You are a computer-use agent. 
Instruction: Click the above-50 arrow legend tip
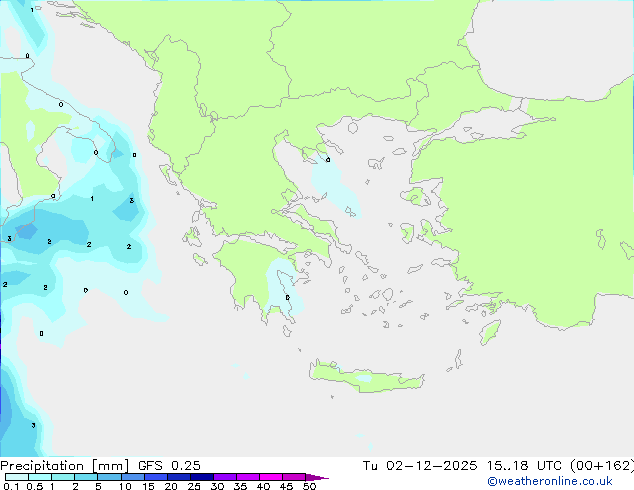click(317, 477)
